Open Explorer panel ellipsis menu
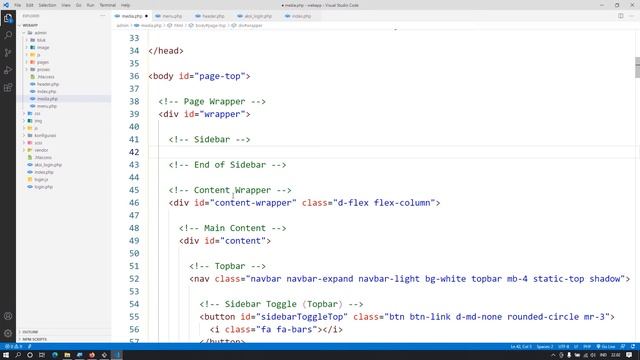640x360 pixels. pos(102,16)
